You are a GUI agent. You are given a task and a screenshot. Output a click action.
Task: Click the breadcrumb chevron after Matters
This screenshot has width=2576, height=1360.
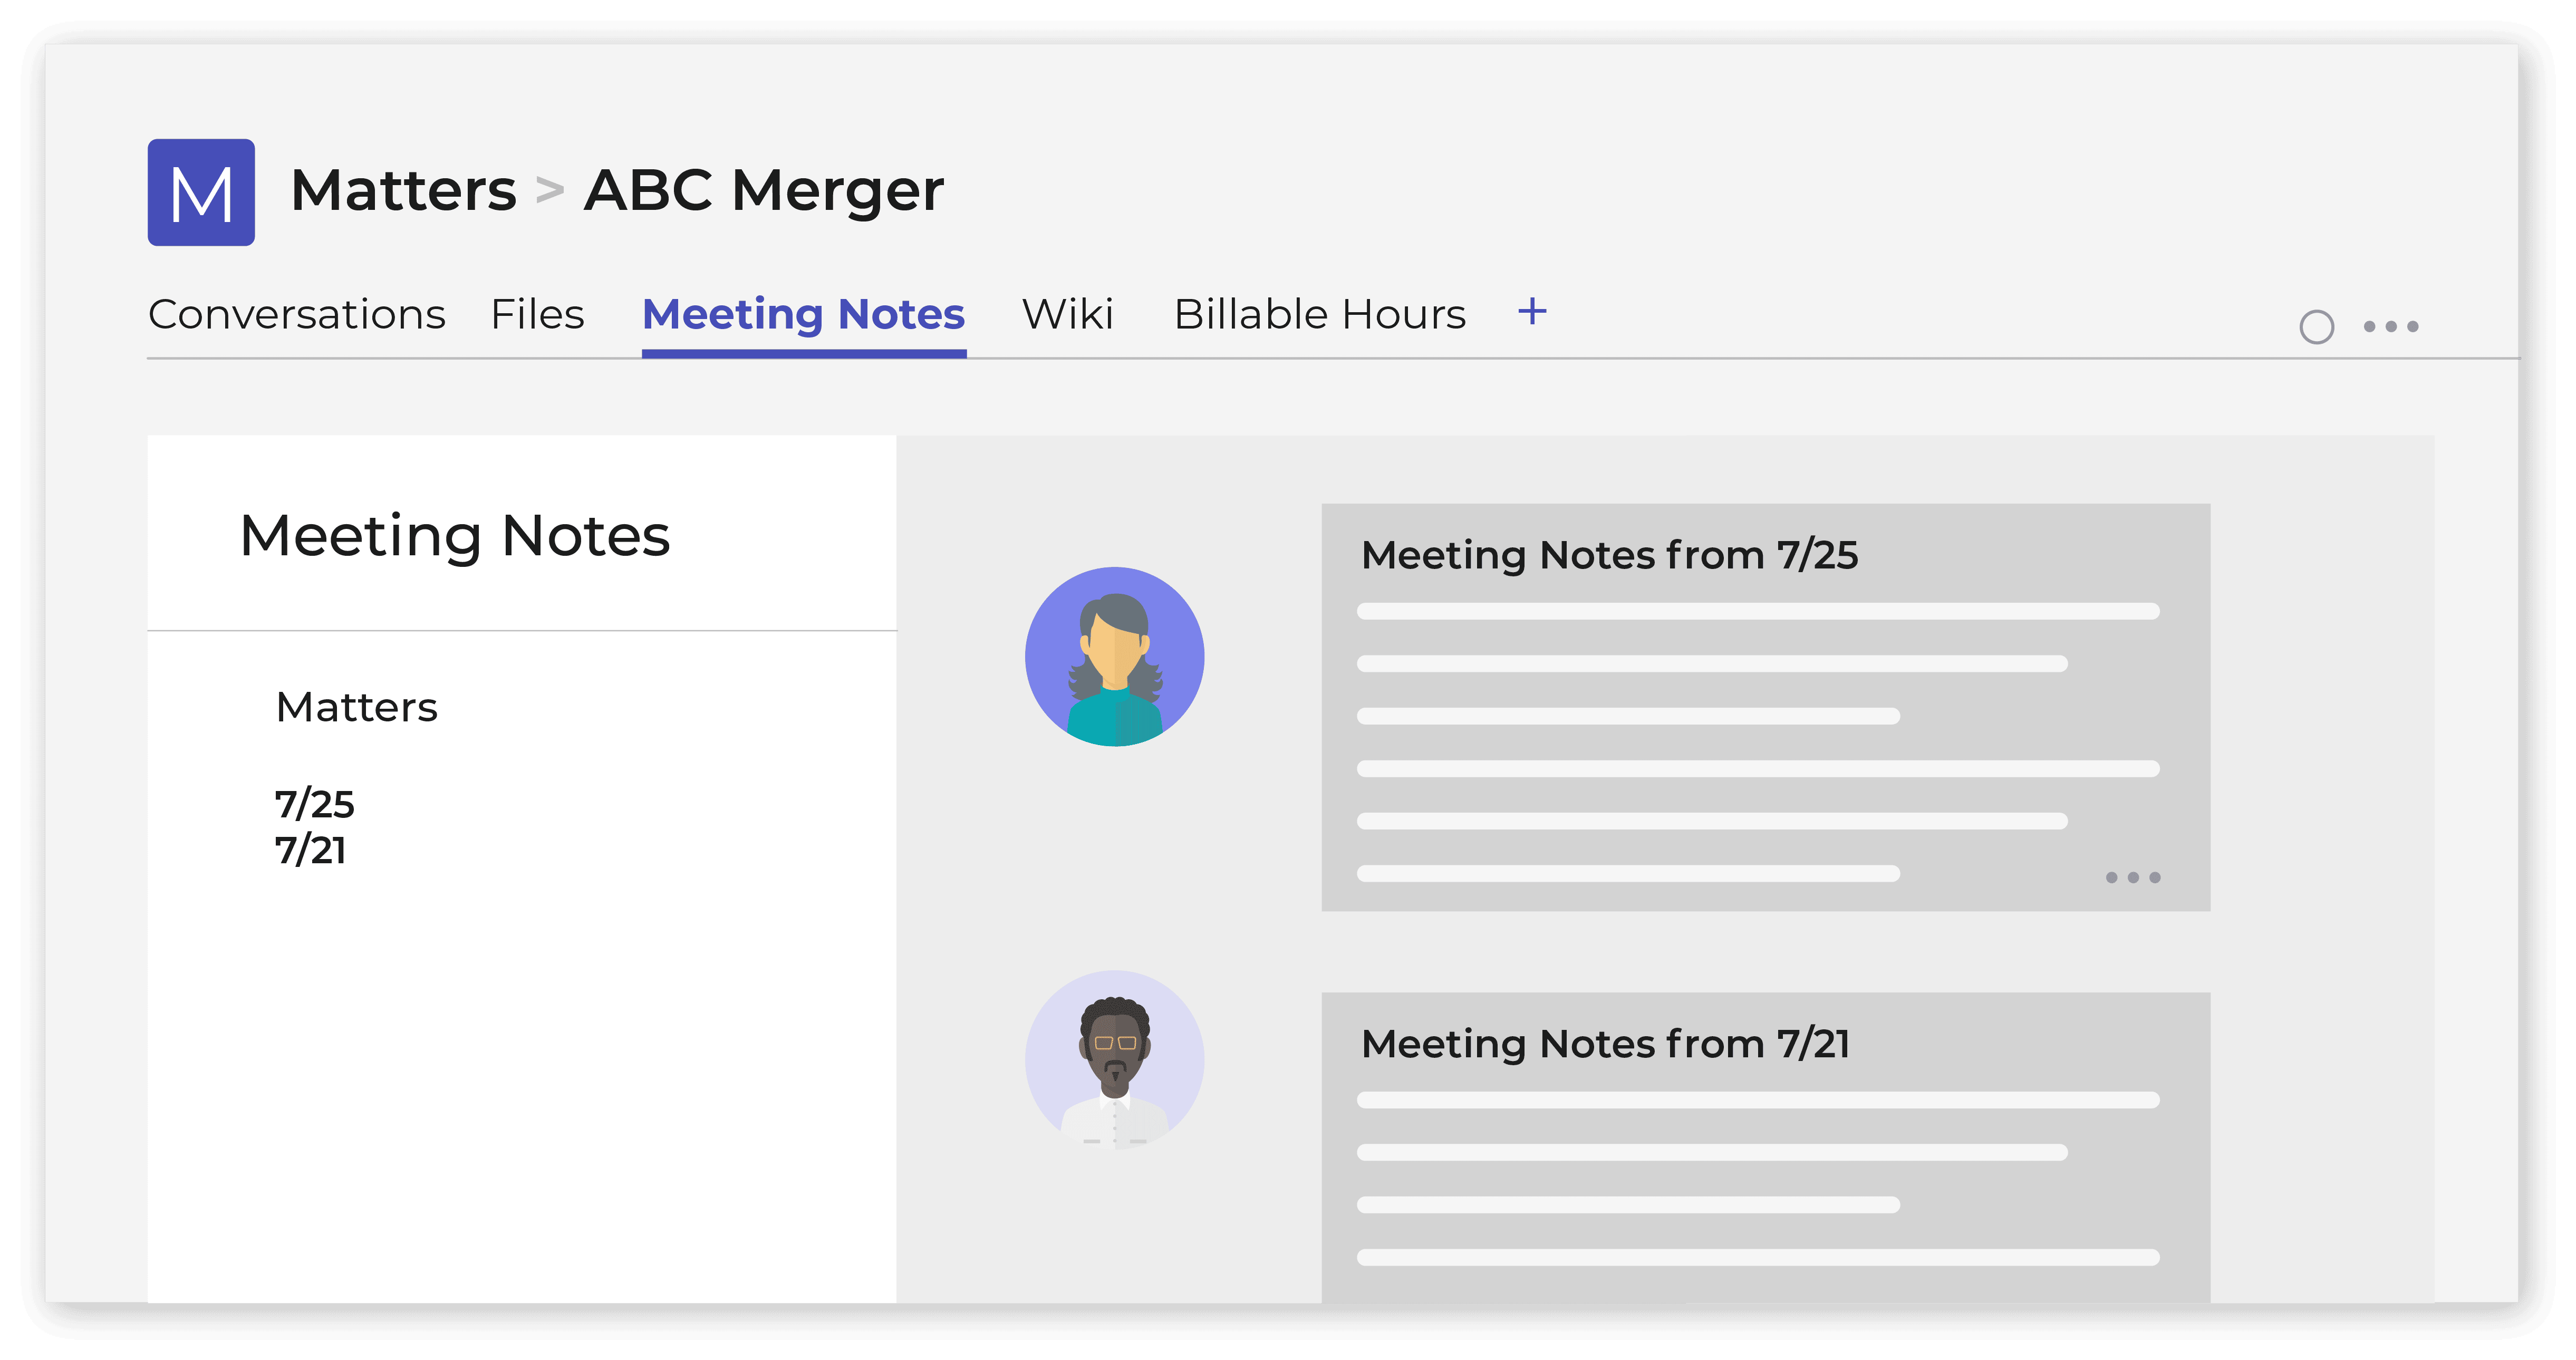[550, 189]
